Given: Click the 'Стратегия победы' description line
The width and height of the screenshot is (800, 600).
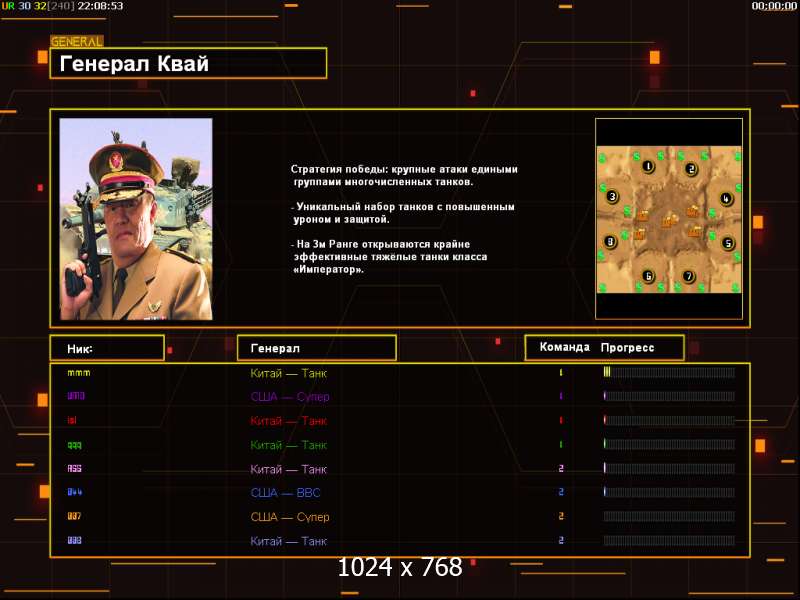Looking at the screenshot, I should (x=404, y=176).
